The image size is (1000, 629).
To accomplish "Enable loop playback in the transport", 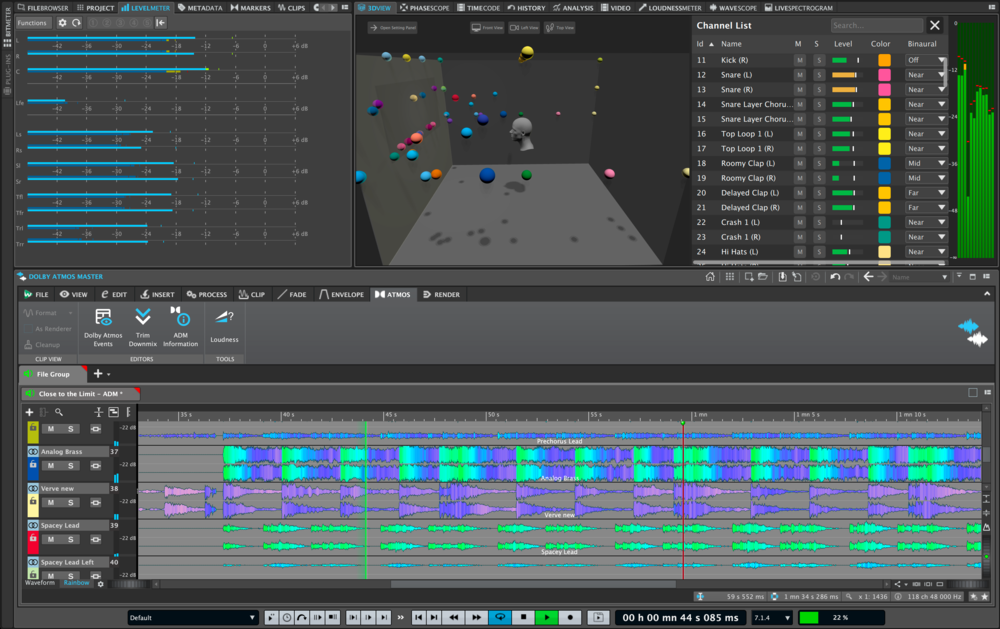I will coord(499,617).
